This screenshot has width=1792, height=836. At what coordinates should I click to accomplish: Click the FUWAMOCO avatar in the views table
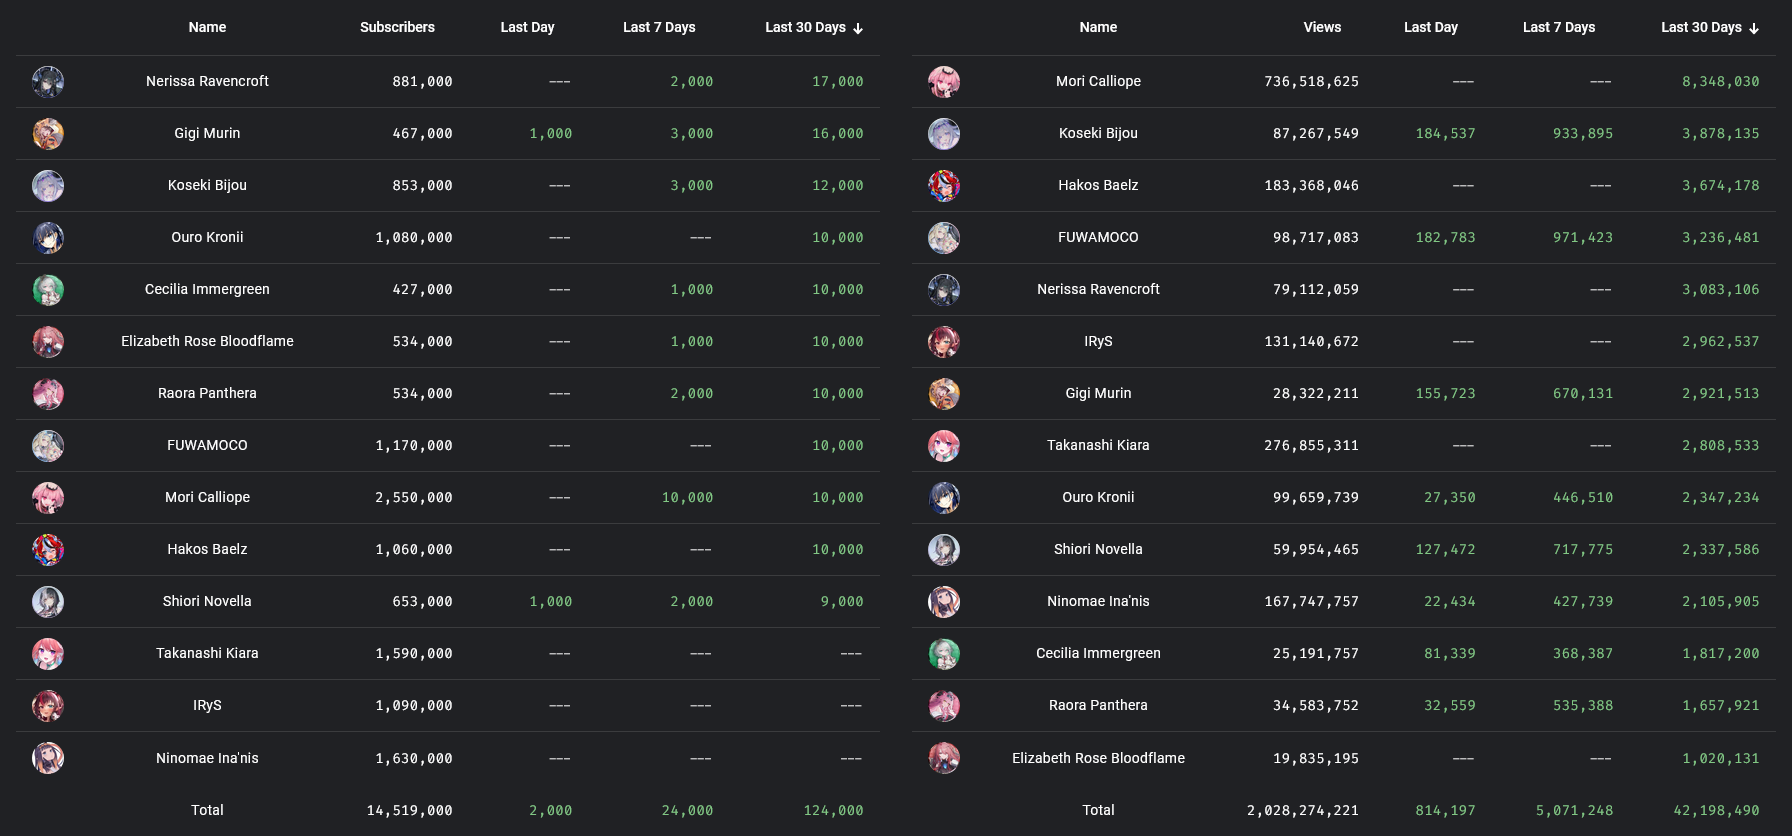coord(944,237)
